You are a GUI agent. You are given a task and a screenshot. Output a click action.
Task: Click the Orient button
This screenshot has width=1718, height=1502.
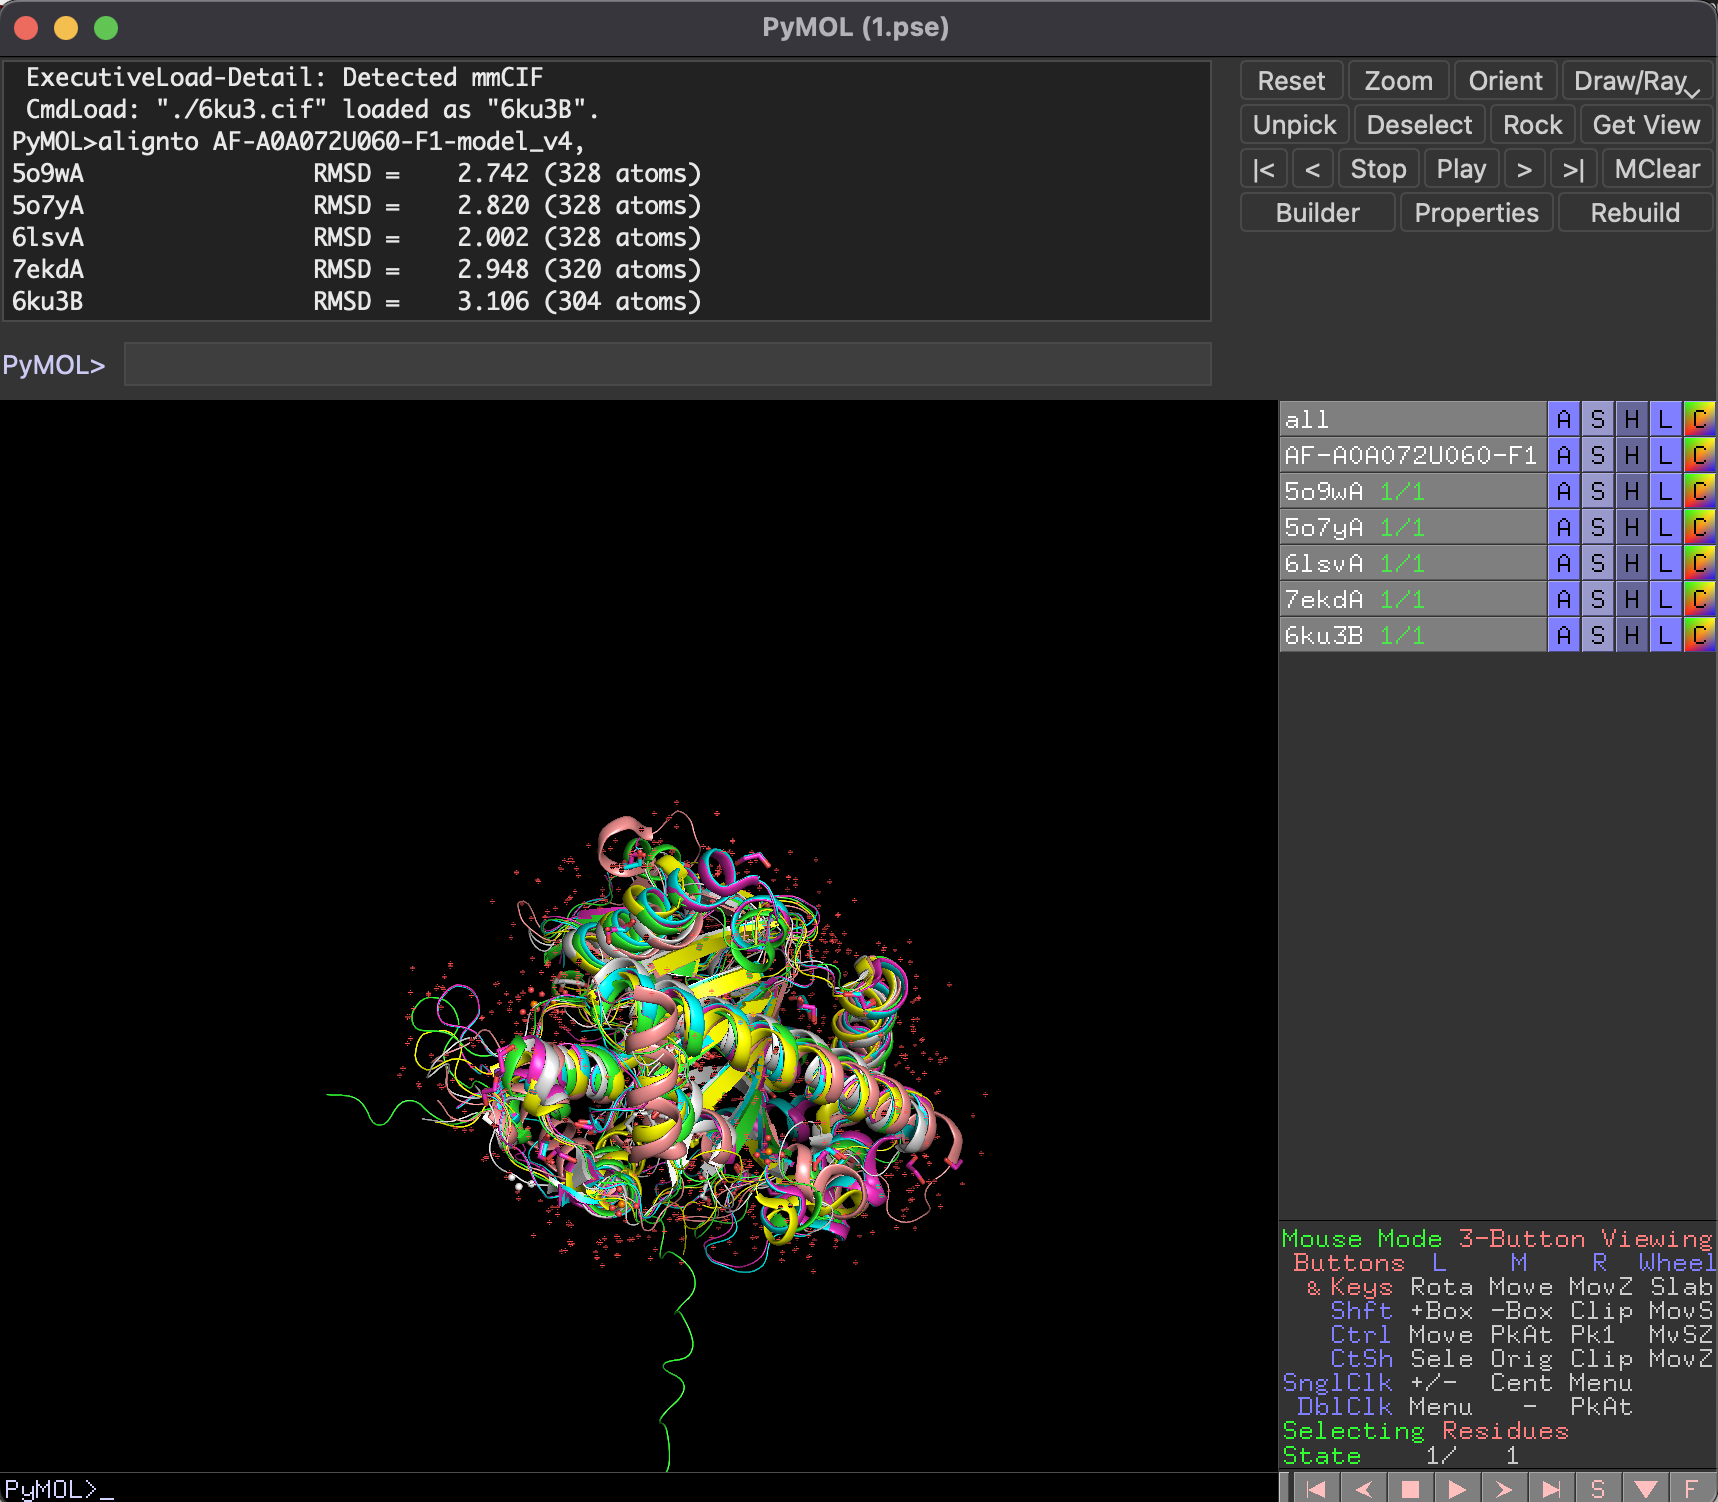click(1504, 81)
